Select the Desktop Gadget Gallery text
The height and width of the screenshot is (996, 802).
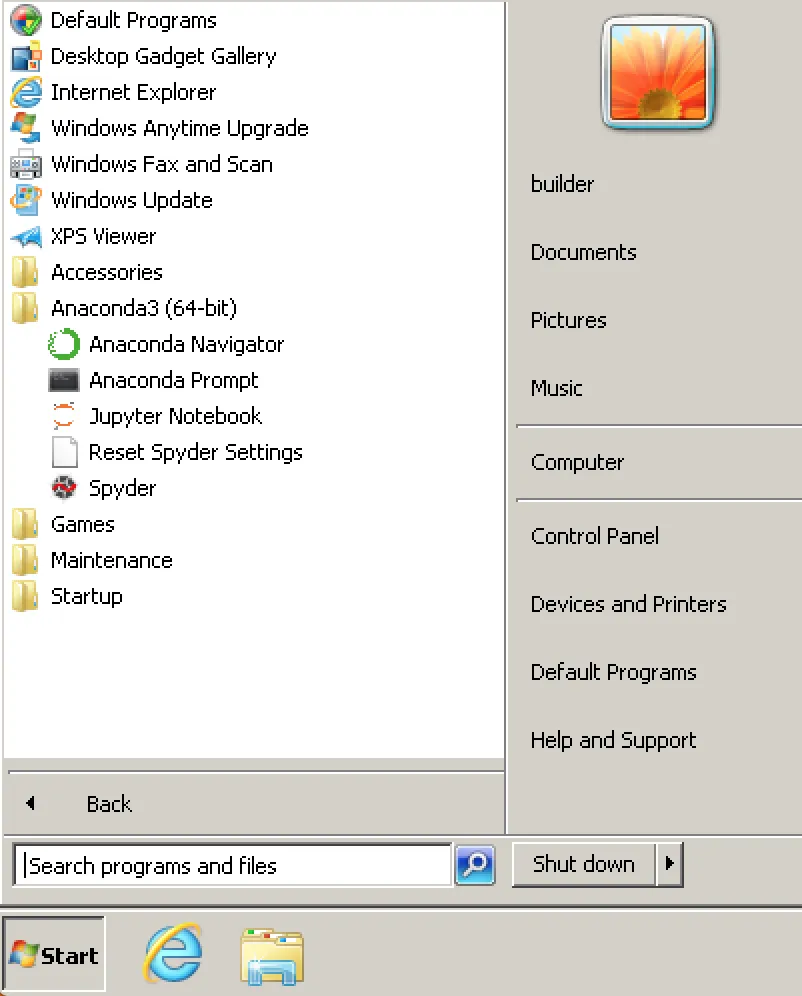click(x=163, y=56)
